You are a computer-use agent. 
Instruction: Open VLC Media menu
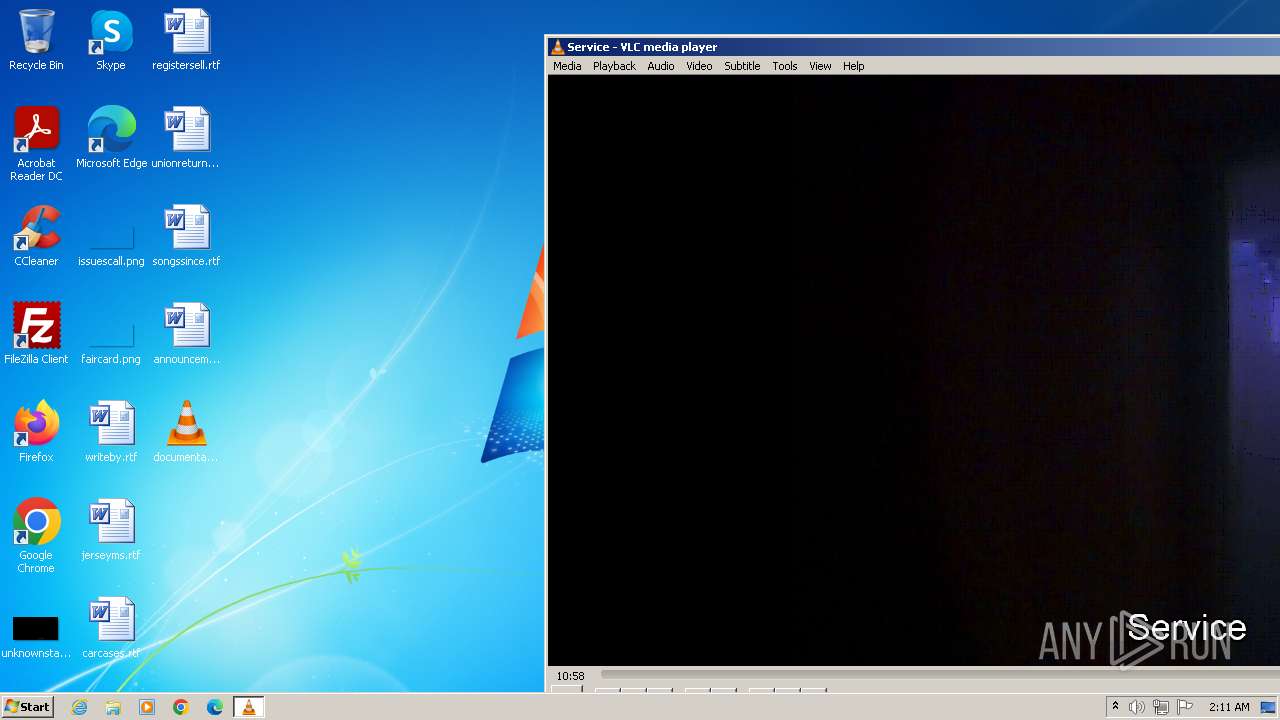coord(567,66)
